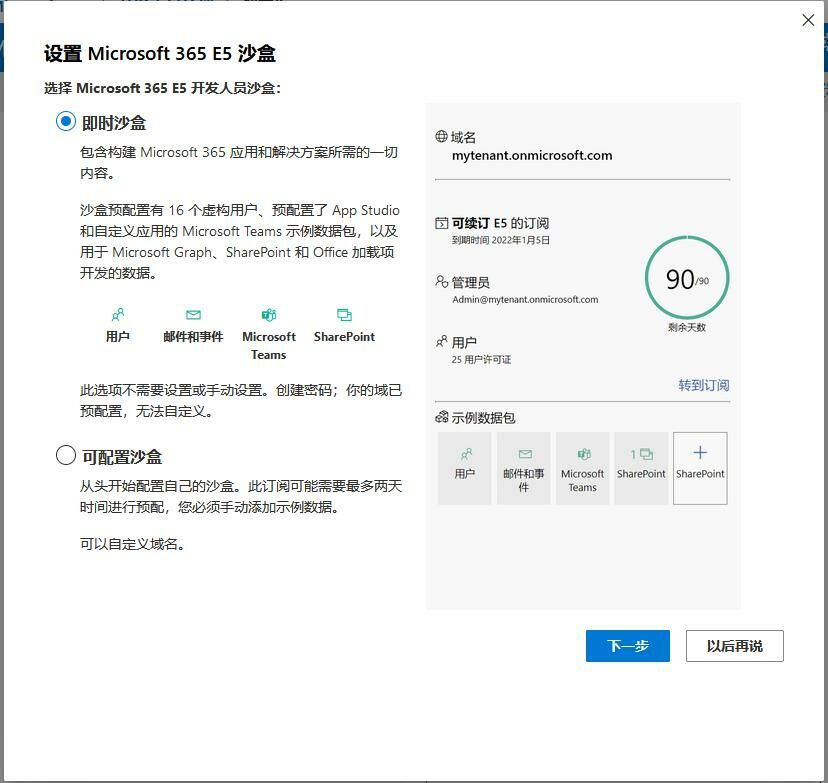Select the Microsoft Teams sample data tile
The image size is (828, 783).
tap(582, 468)
